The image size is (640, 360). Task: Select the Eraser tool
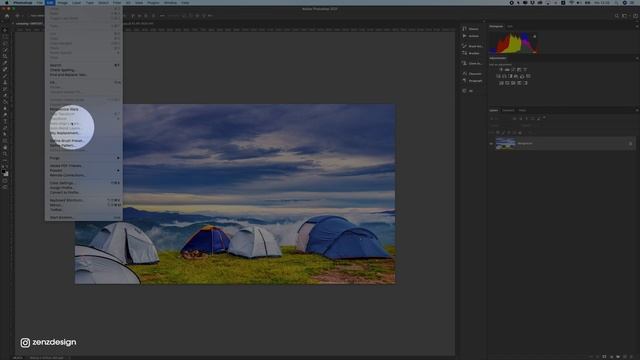click(x=5, y=96)
